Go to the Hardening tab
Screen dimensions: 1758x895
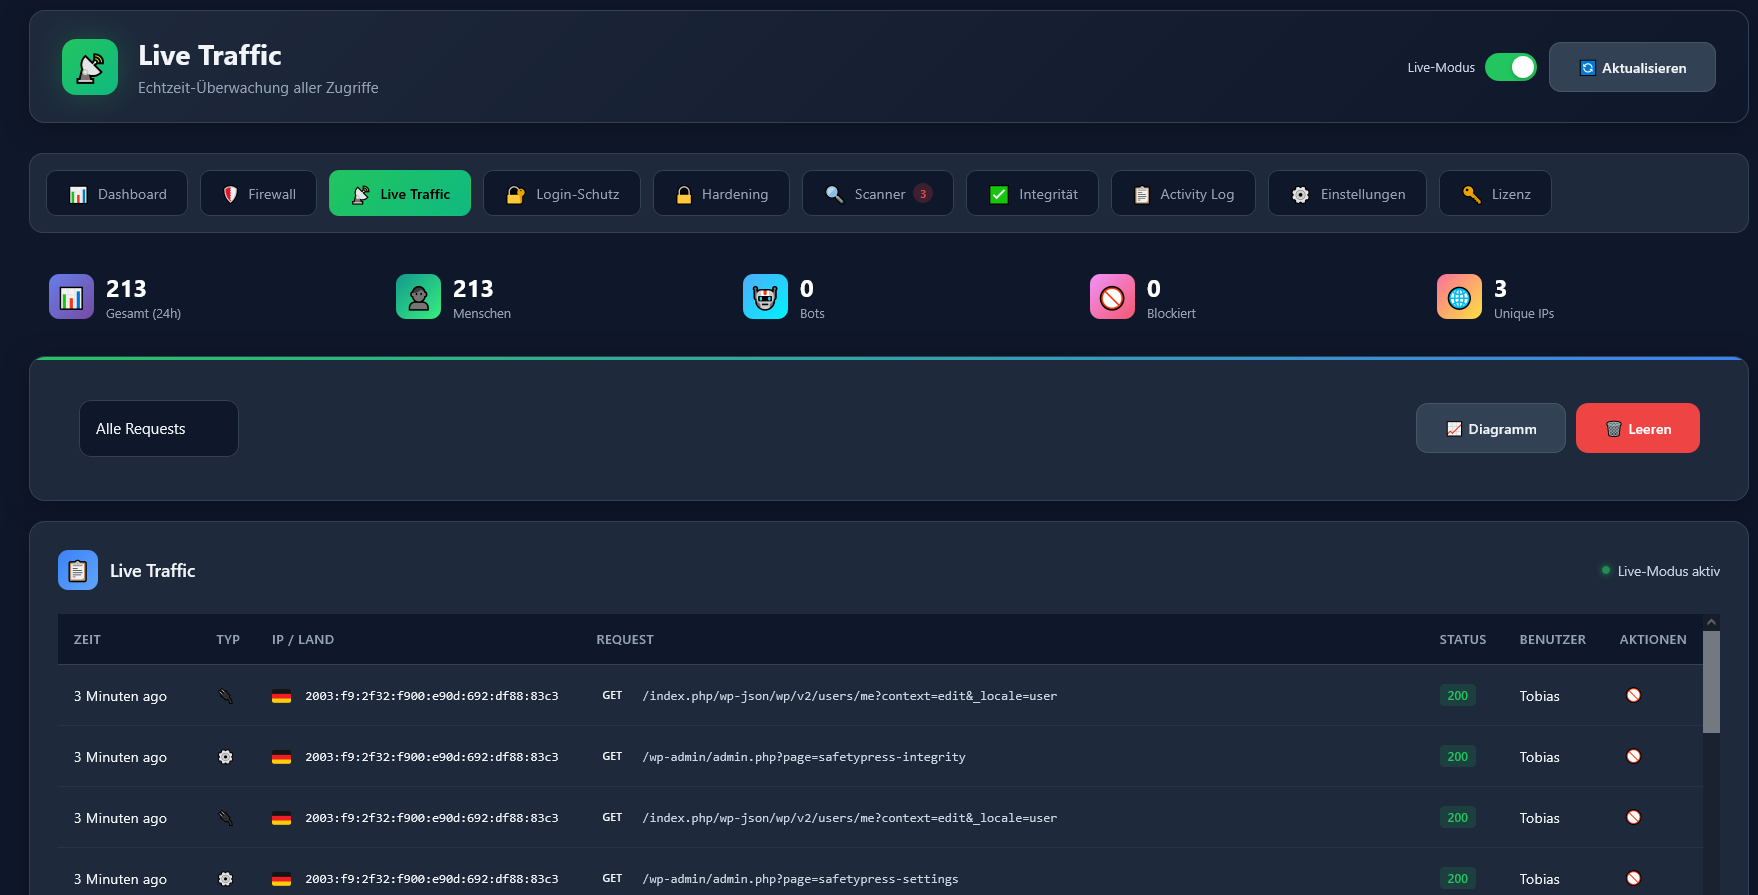[x=720, y=193]
